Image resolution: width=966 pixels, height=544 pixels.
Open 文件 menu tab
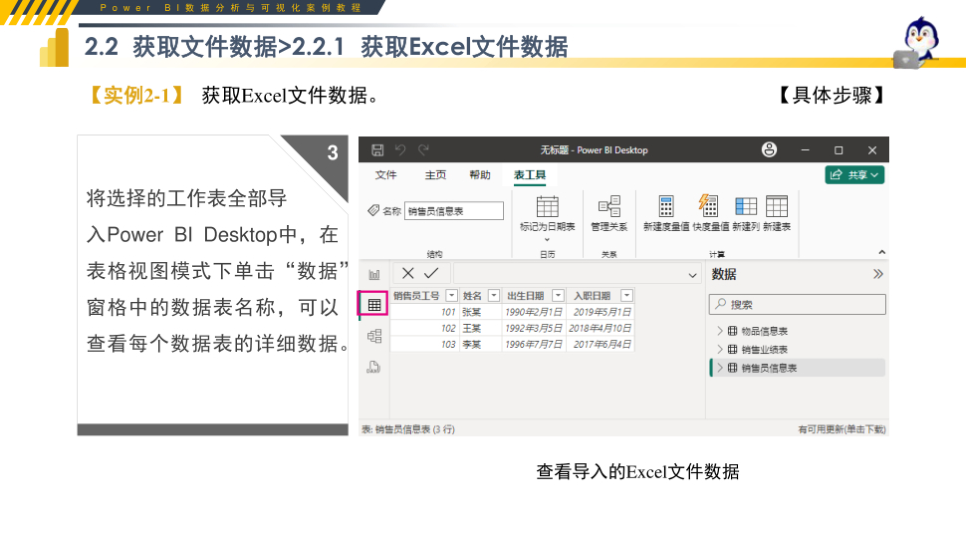386,175
